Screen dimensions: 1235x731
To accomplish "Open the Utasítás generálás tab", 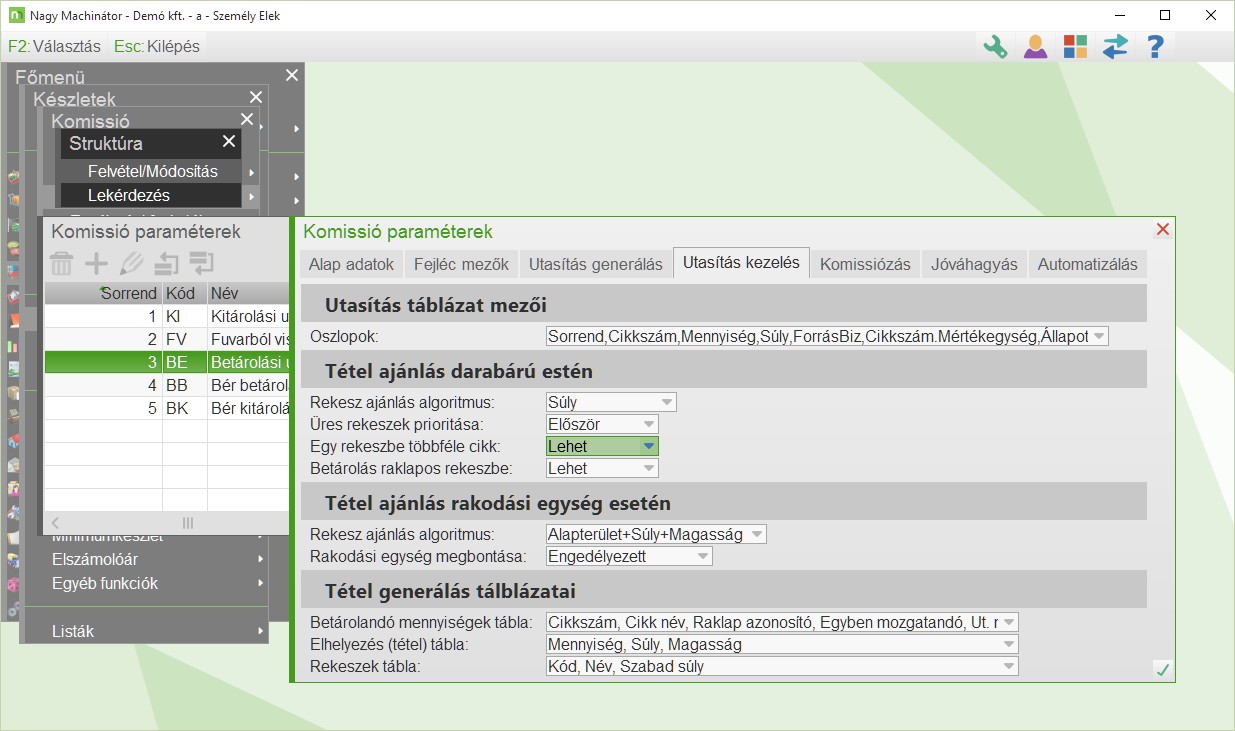I will tap(595, 264).
